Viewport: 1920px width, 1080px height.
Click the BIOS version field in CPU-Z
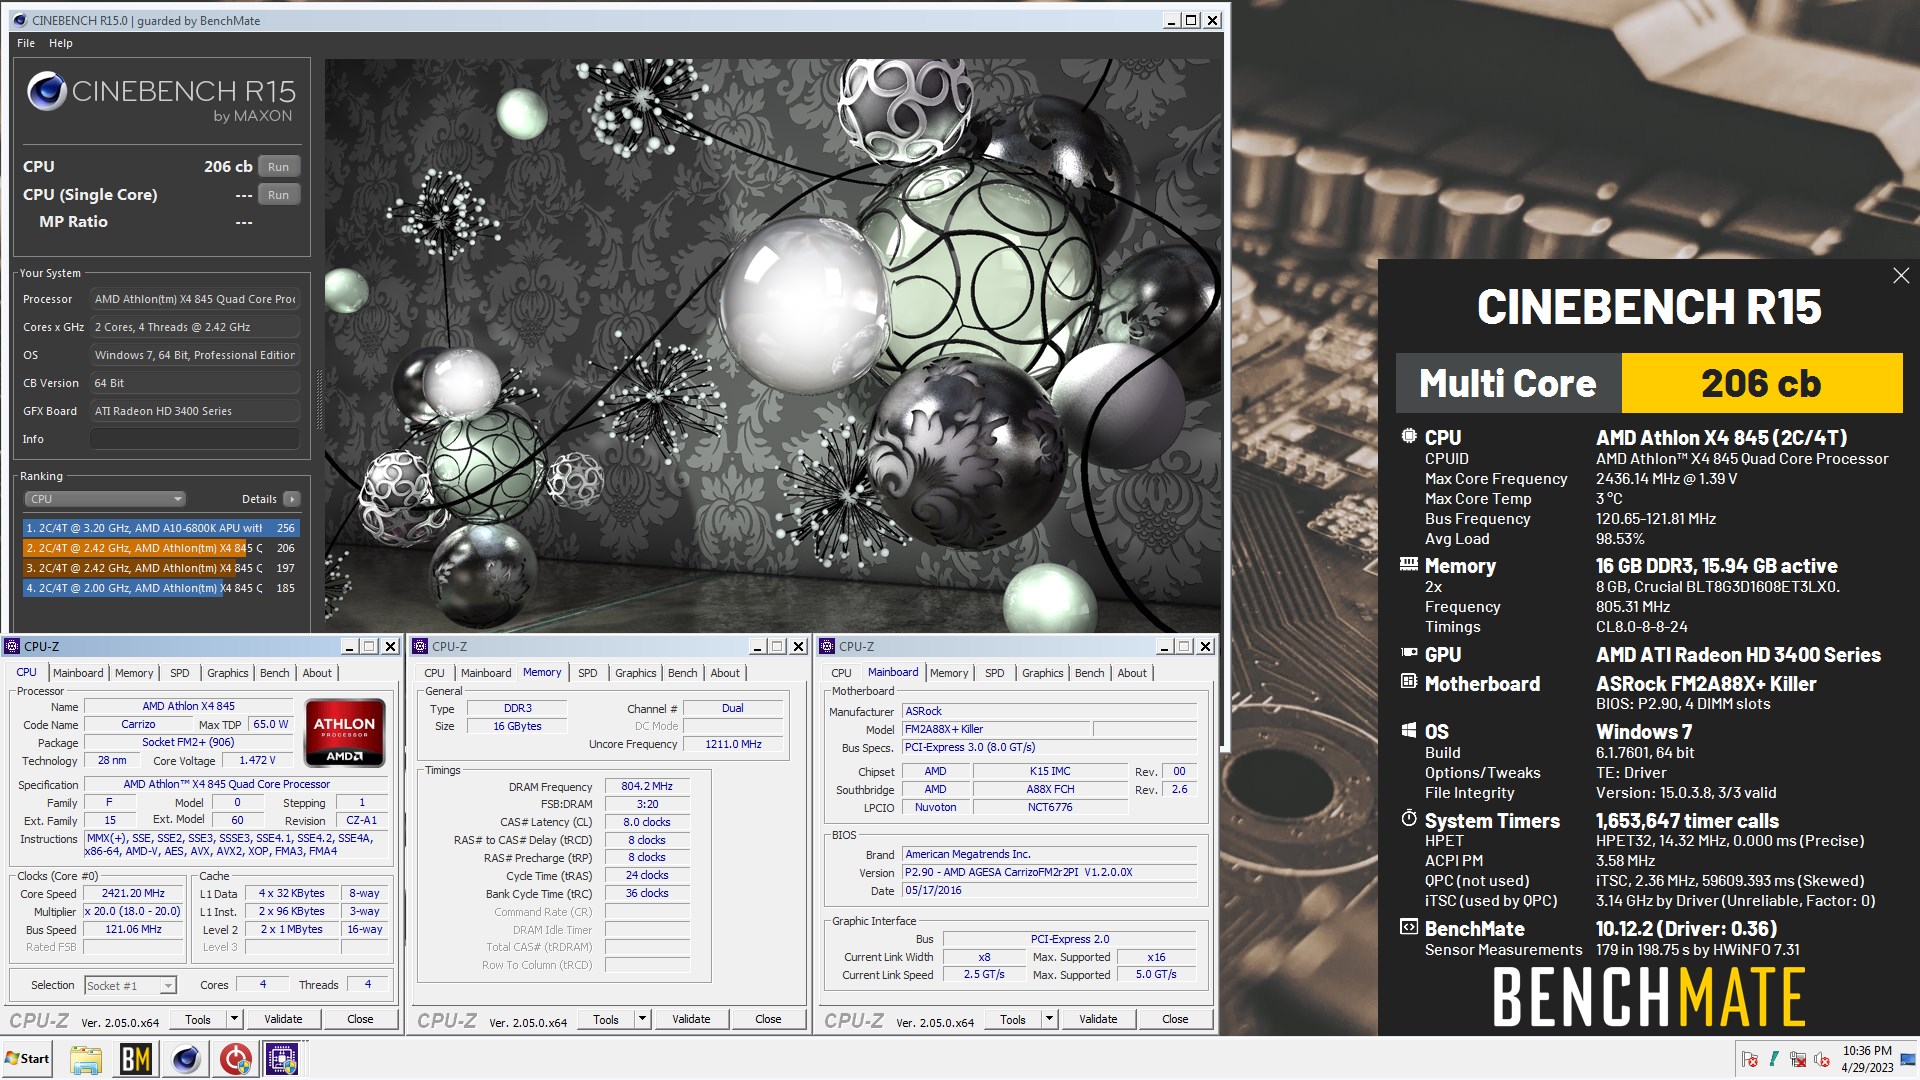click(1049, 872)
